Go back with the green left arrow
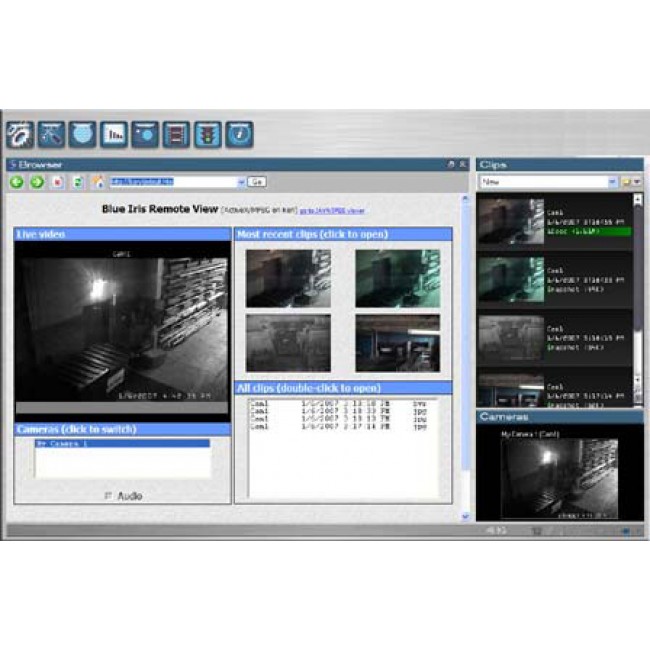 click(x=17, y=182)
